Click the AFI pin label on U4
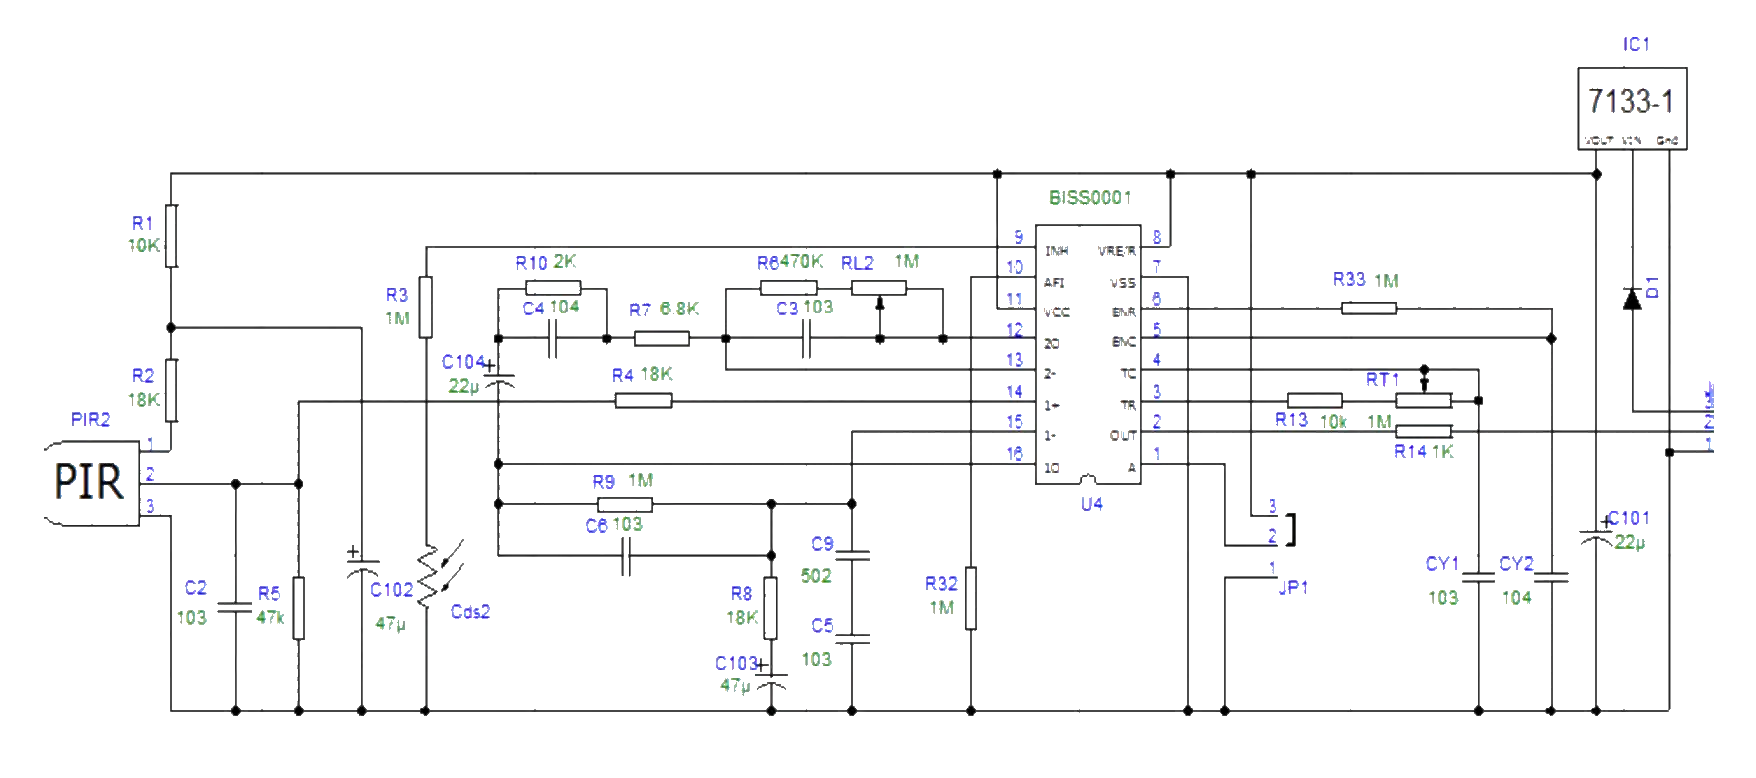Viewport: 1756px width, 778px height. coord(1054,283)
